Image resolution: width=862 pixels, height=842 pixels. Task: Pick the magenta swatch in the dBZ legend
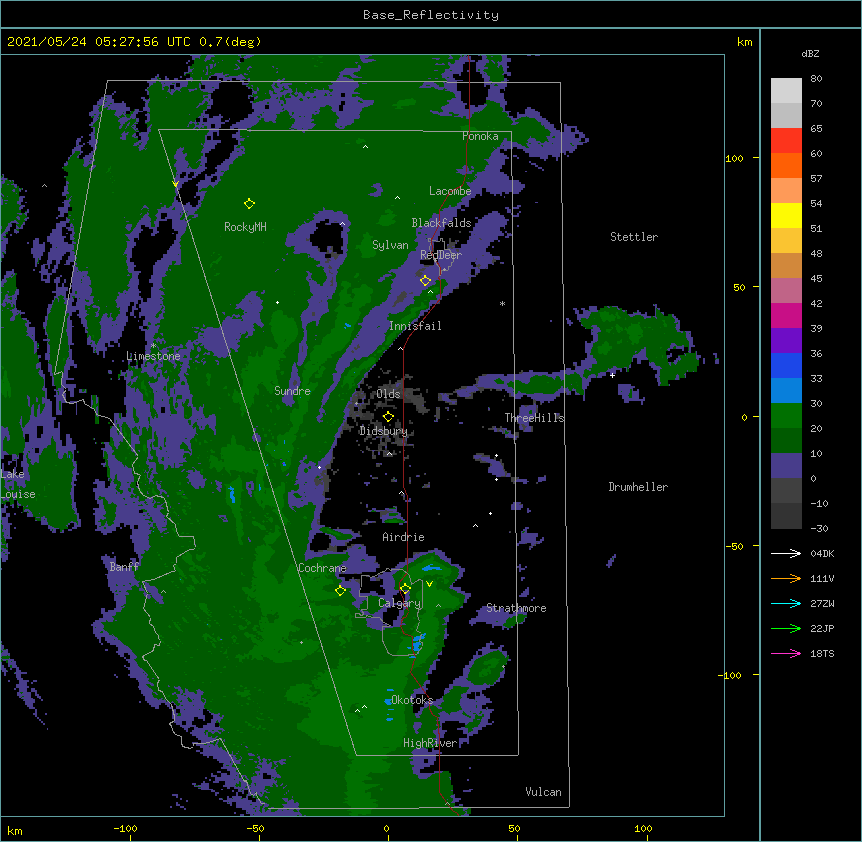786,315
